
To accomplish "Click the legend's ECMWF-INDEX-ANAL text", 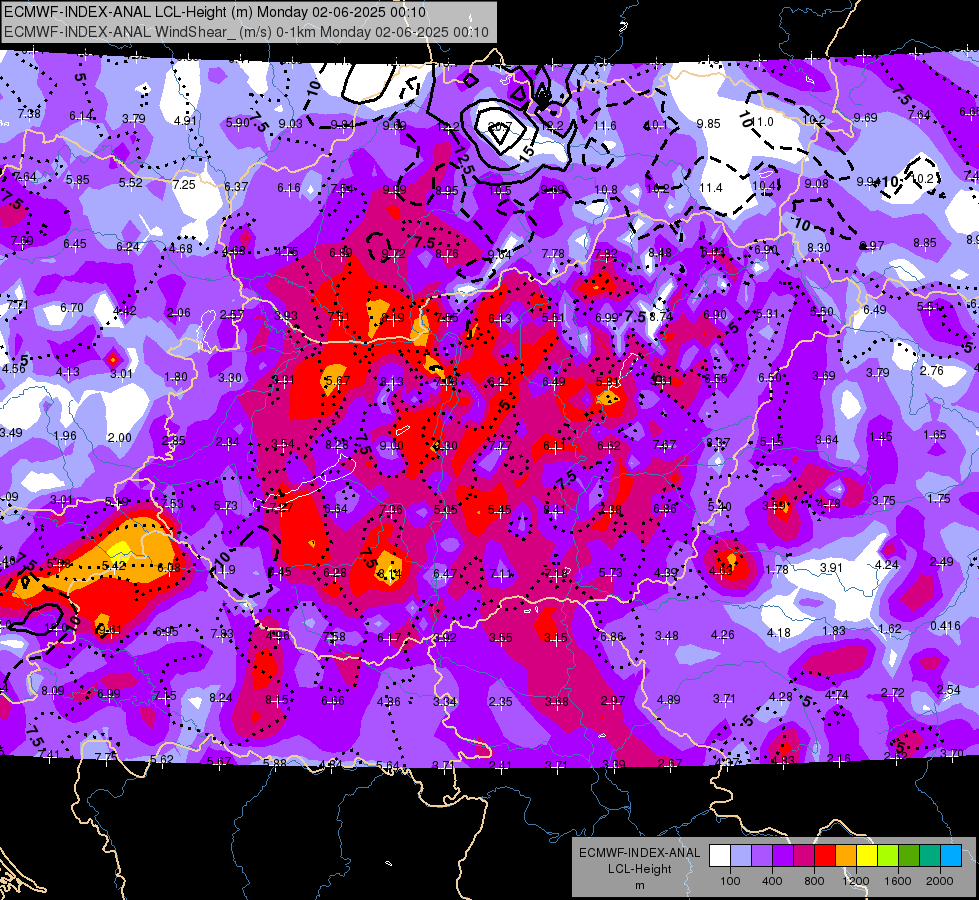I will tap(639, 853).
